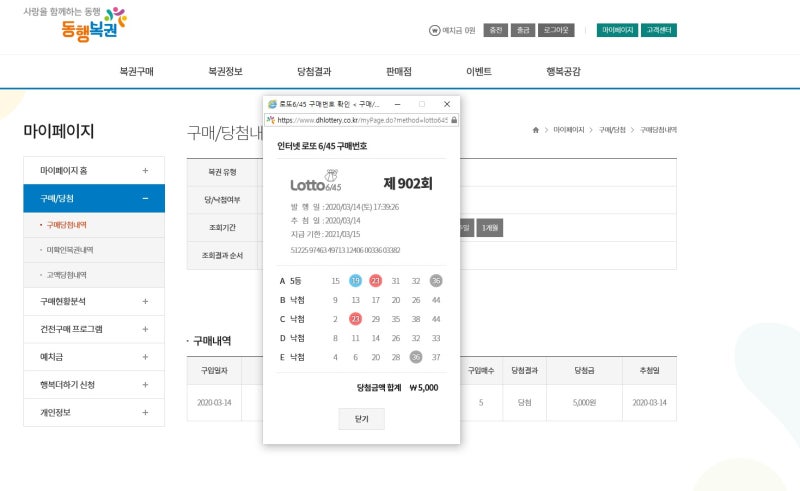The height and width of the screenshot is (491, 800).
Task: Expand 개인정보 menu
Action: [x=145, y=412]
